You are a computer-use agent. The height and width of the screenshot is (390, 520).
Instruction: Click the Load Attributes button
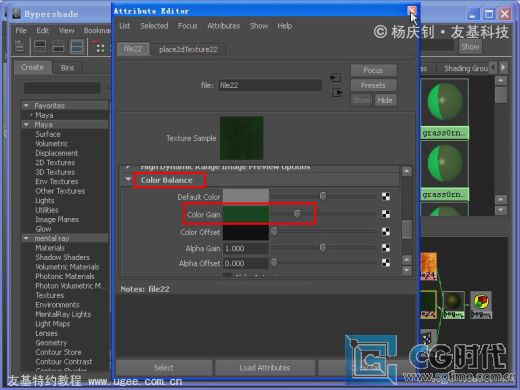265,368
